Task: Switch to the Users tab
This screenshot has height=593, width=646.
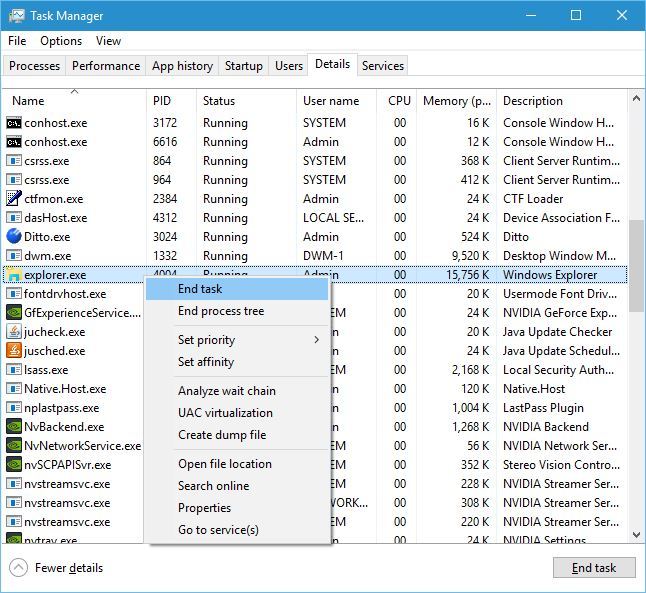Action: 289,66
